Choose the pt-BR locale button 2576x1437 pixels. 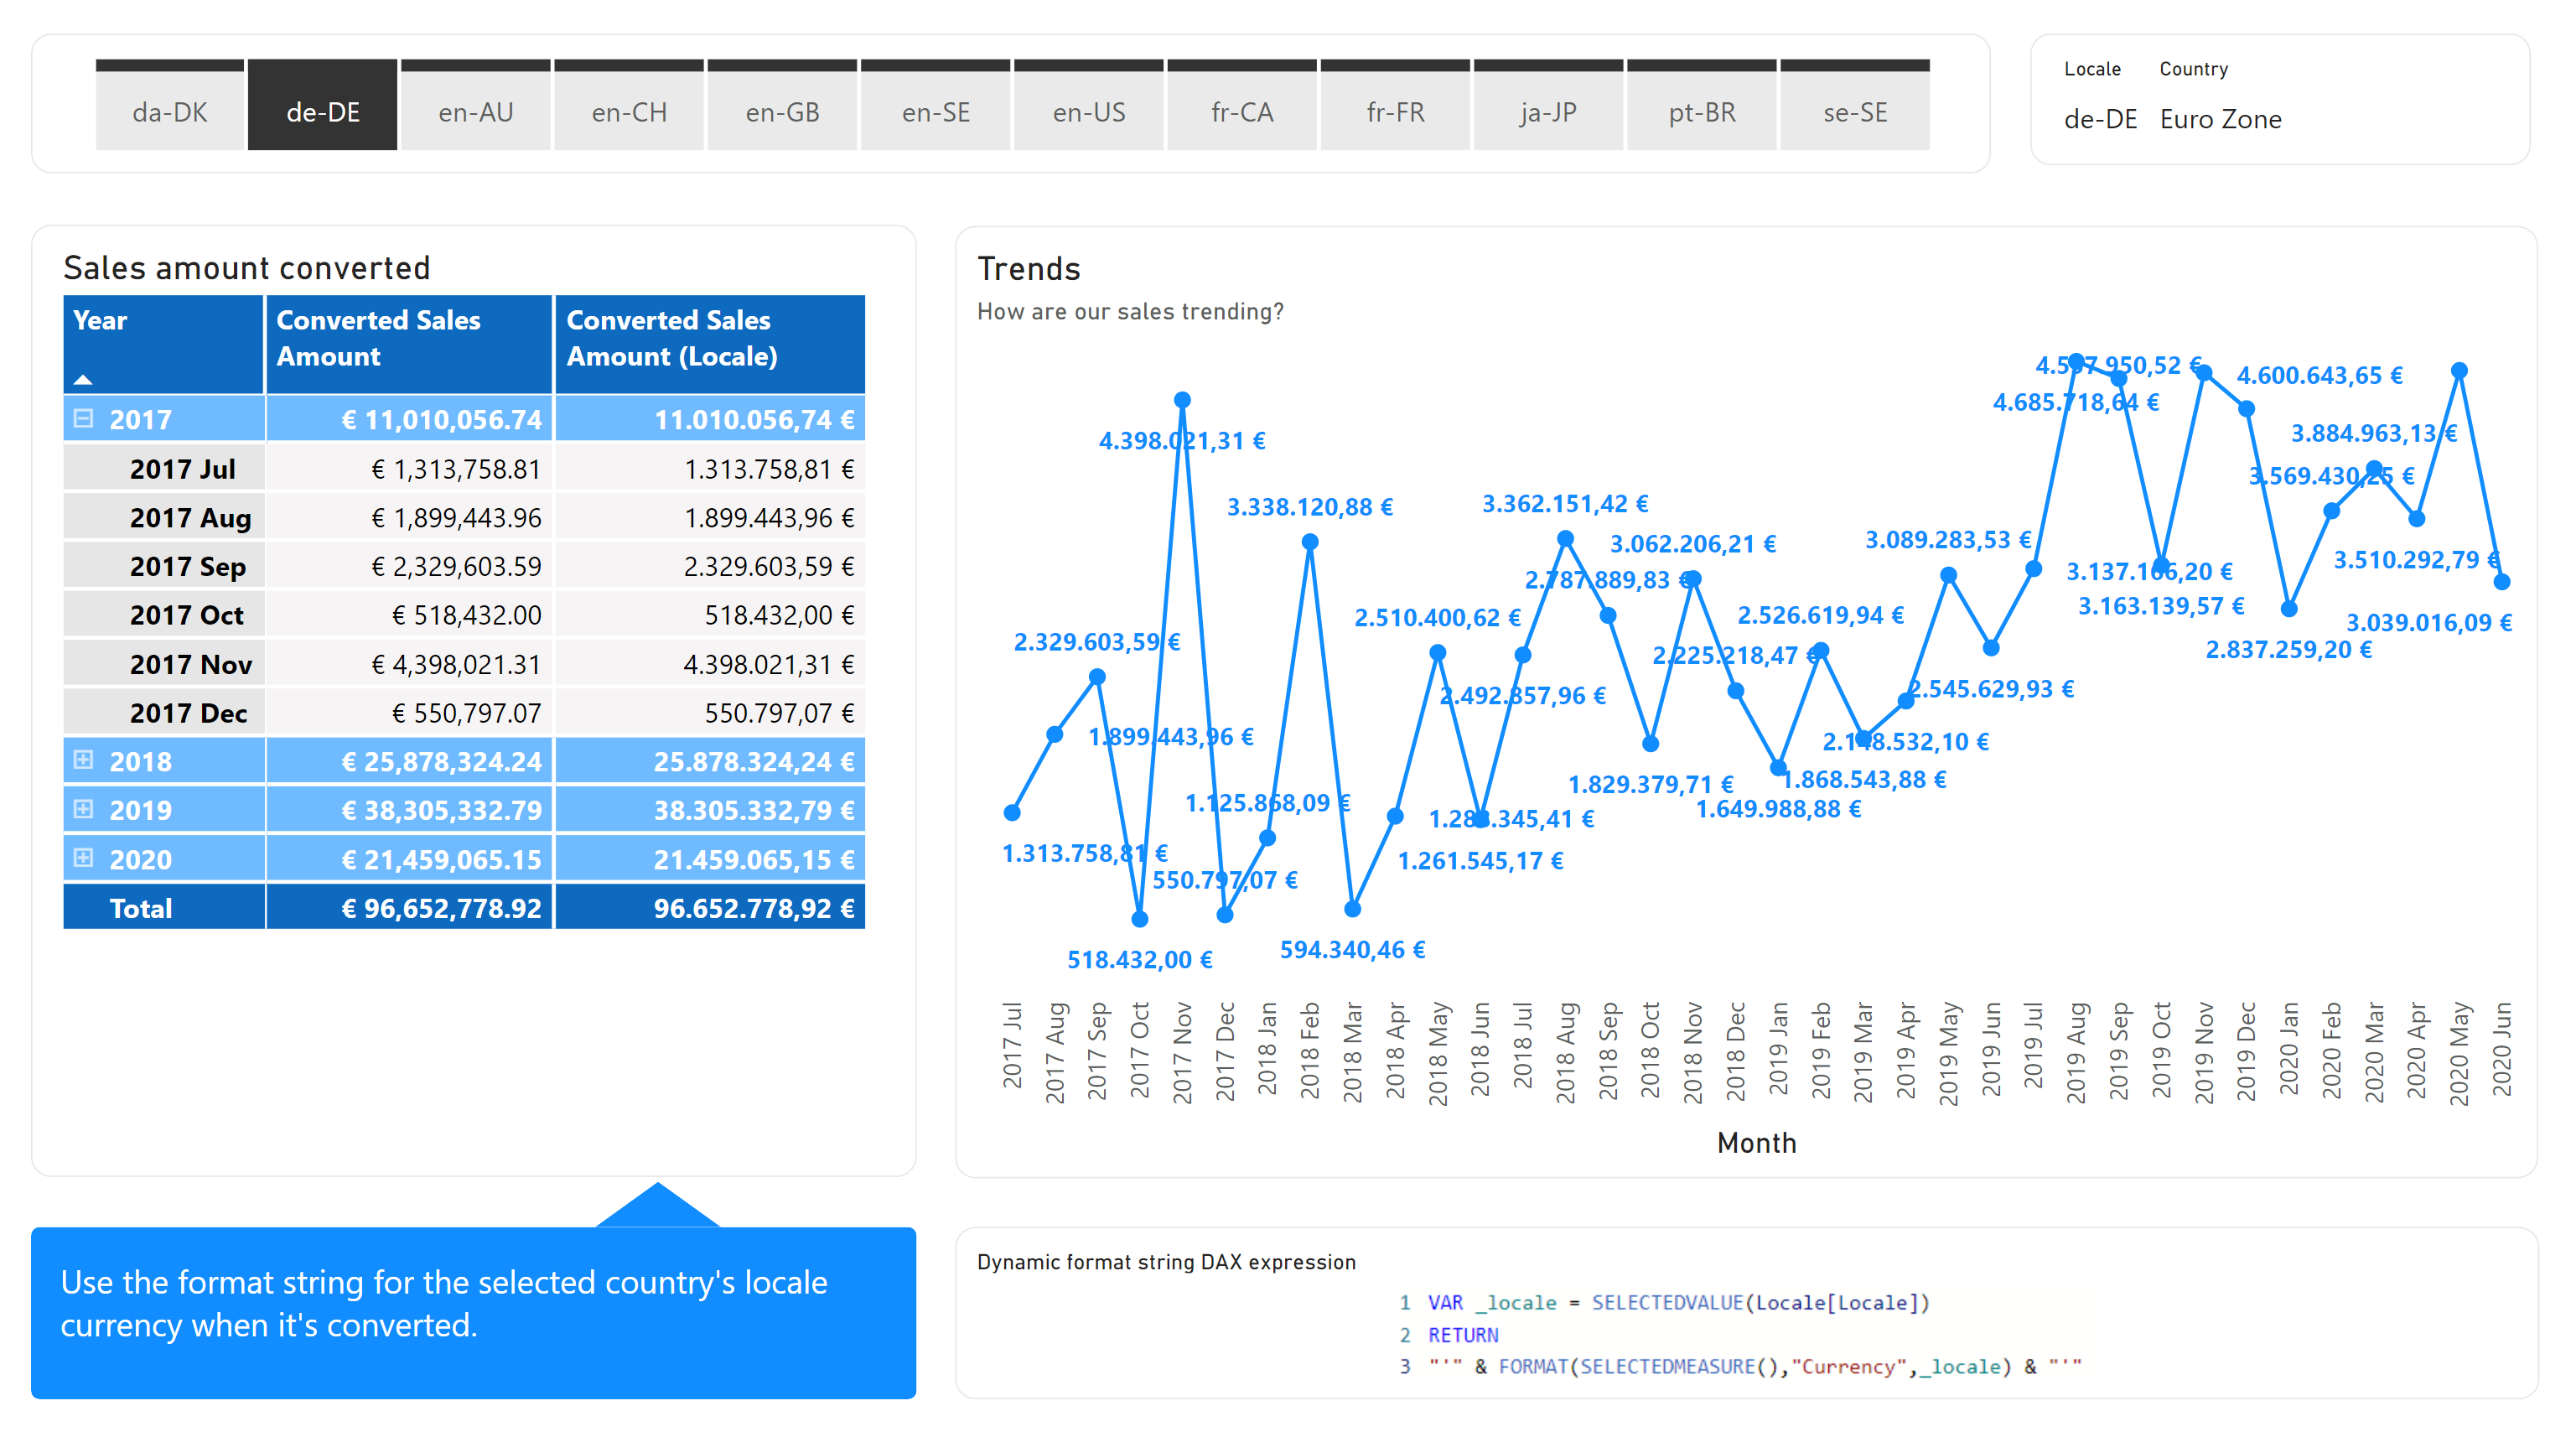[x=1702, y=106]
